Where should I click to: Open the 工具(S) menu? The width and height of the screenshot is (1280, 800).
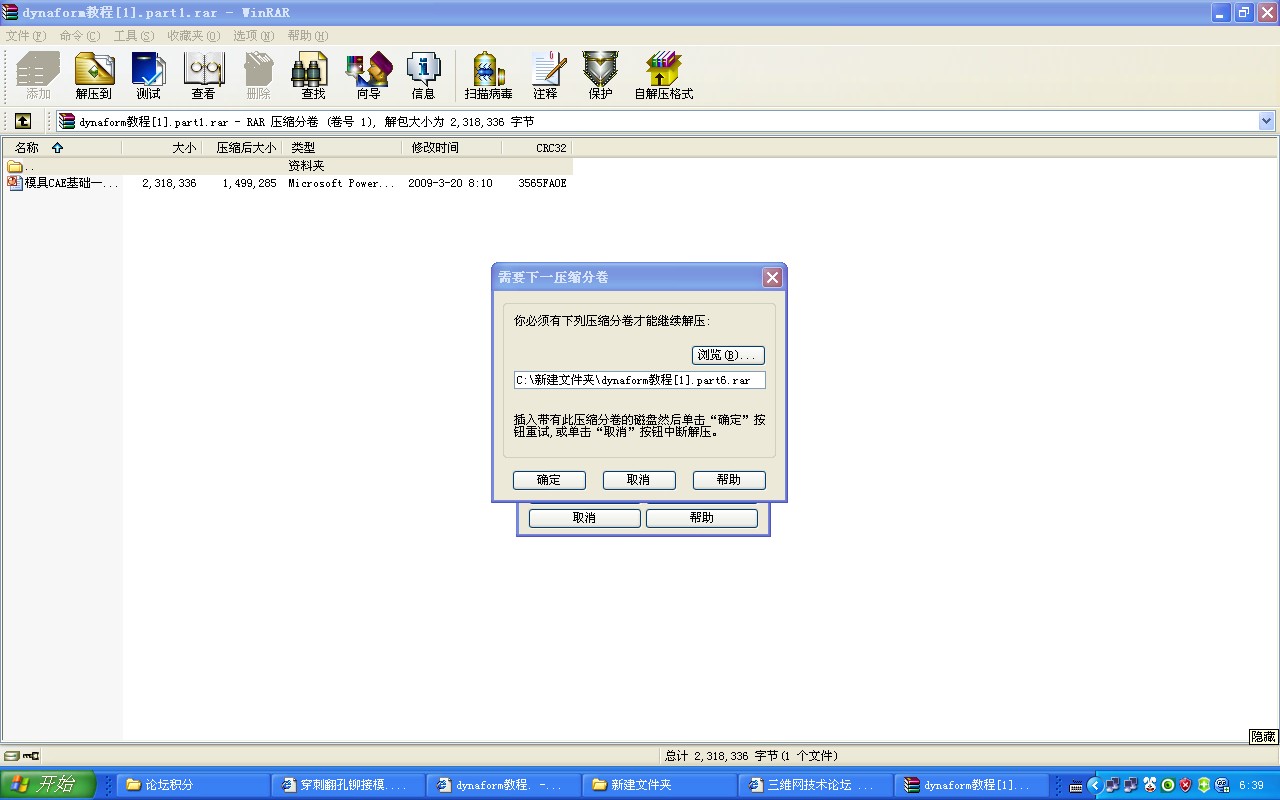pyautogui.click(x=134, y=35)
